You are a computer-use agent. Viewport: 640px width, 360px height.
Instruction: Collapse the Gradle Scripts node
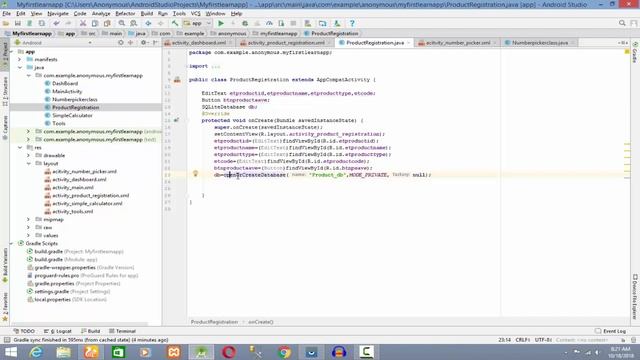click(x=11, y=243)
